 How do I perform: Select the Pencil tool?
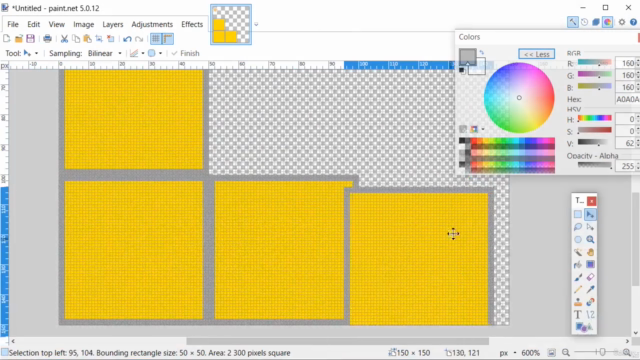coord(578,290)
